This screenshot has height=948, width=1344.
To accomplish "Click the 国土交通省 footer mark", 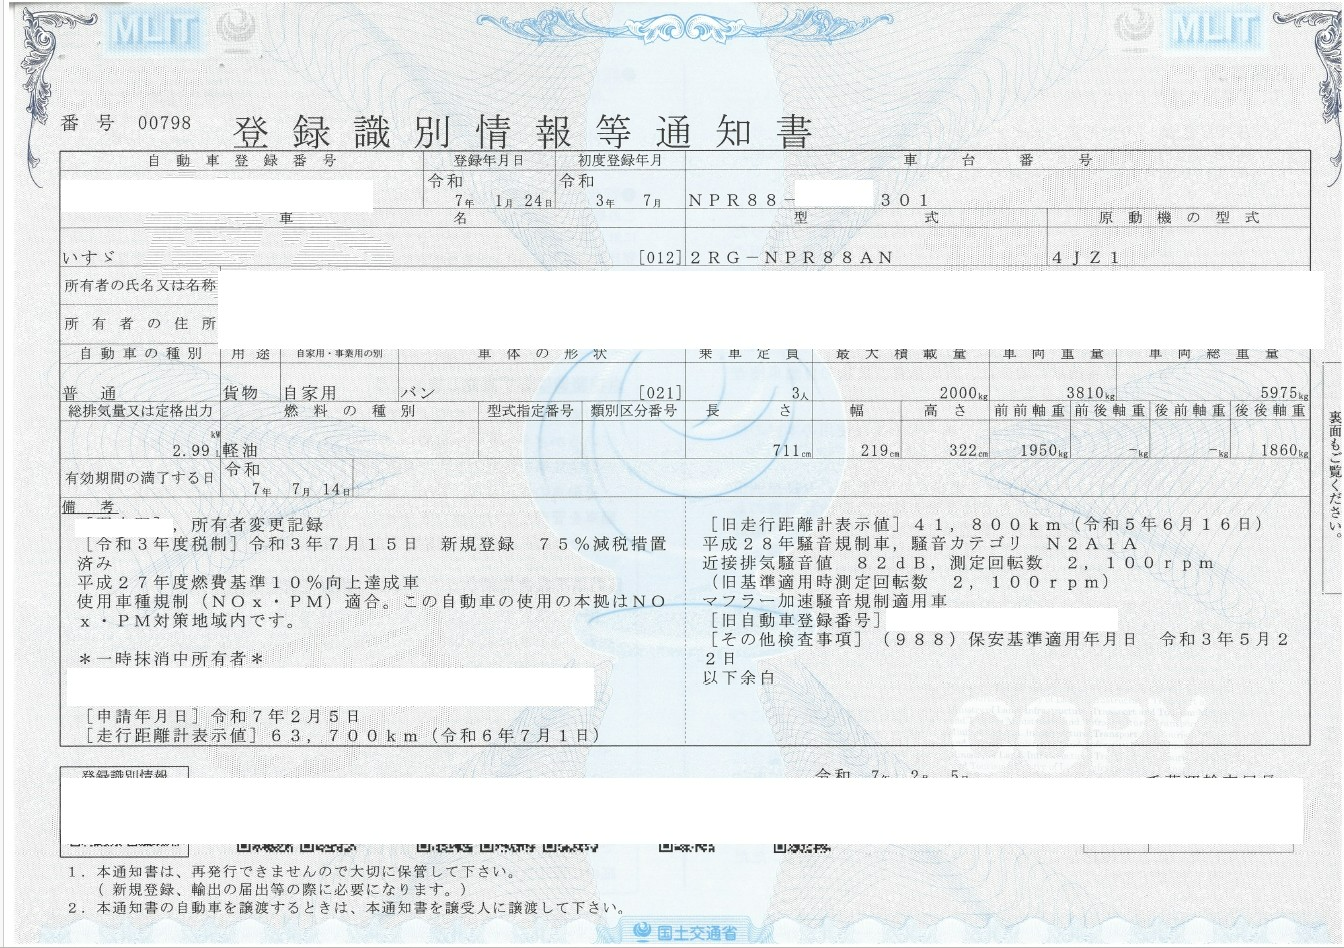I will coord(686,933).
